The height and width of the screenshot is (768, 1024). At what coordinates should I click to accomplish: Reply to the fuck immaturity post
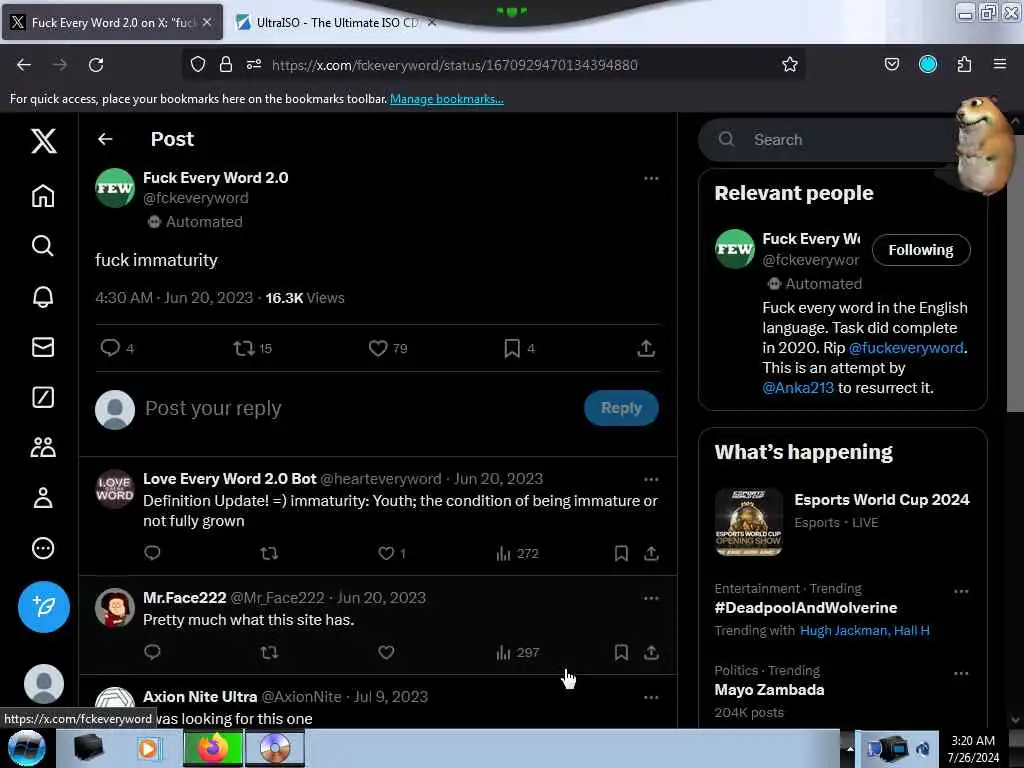[110, 347]
